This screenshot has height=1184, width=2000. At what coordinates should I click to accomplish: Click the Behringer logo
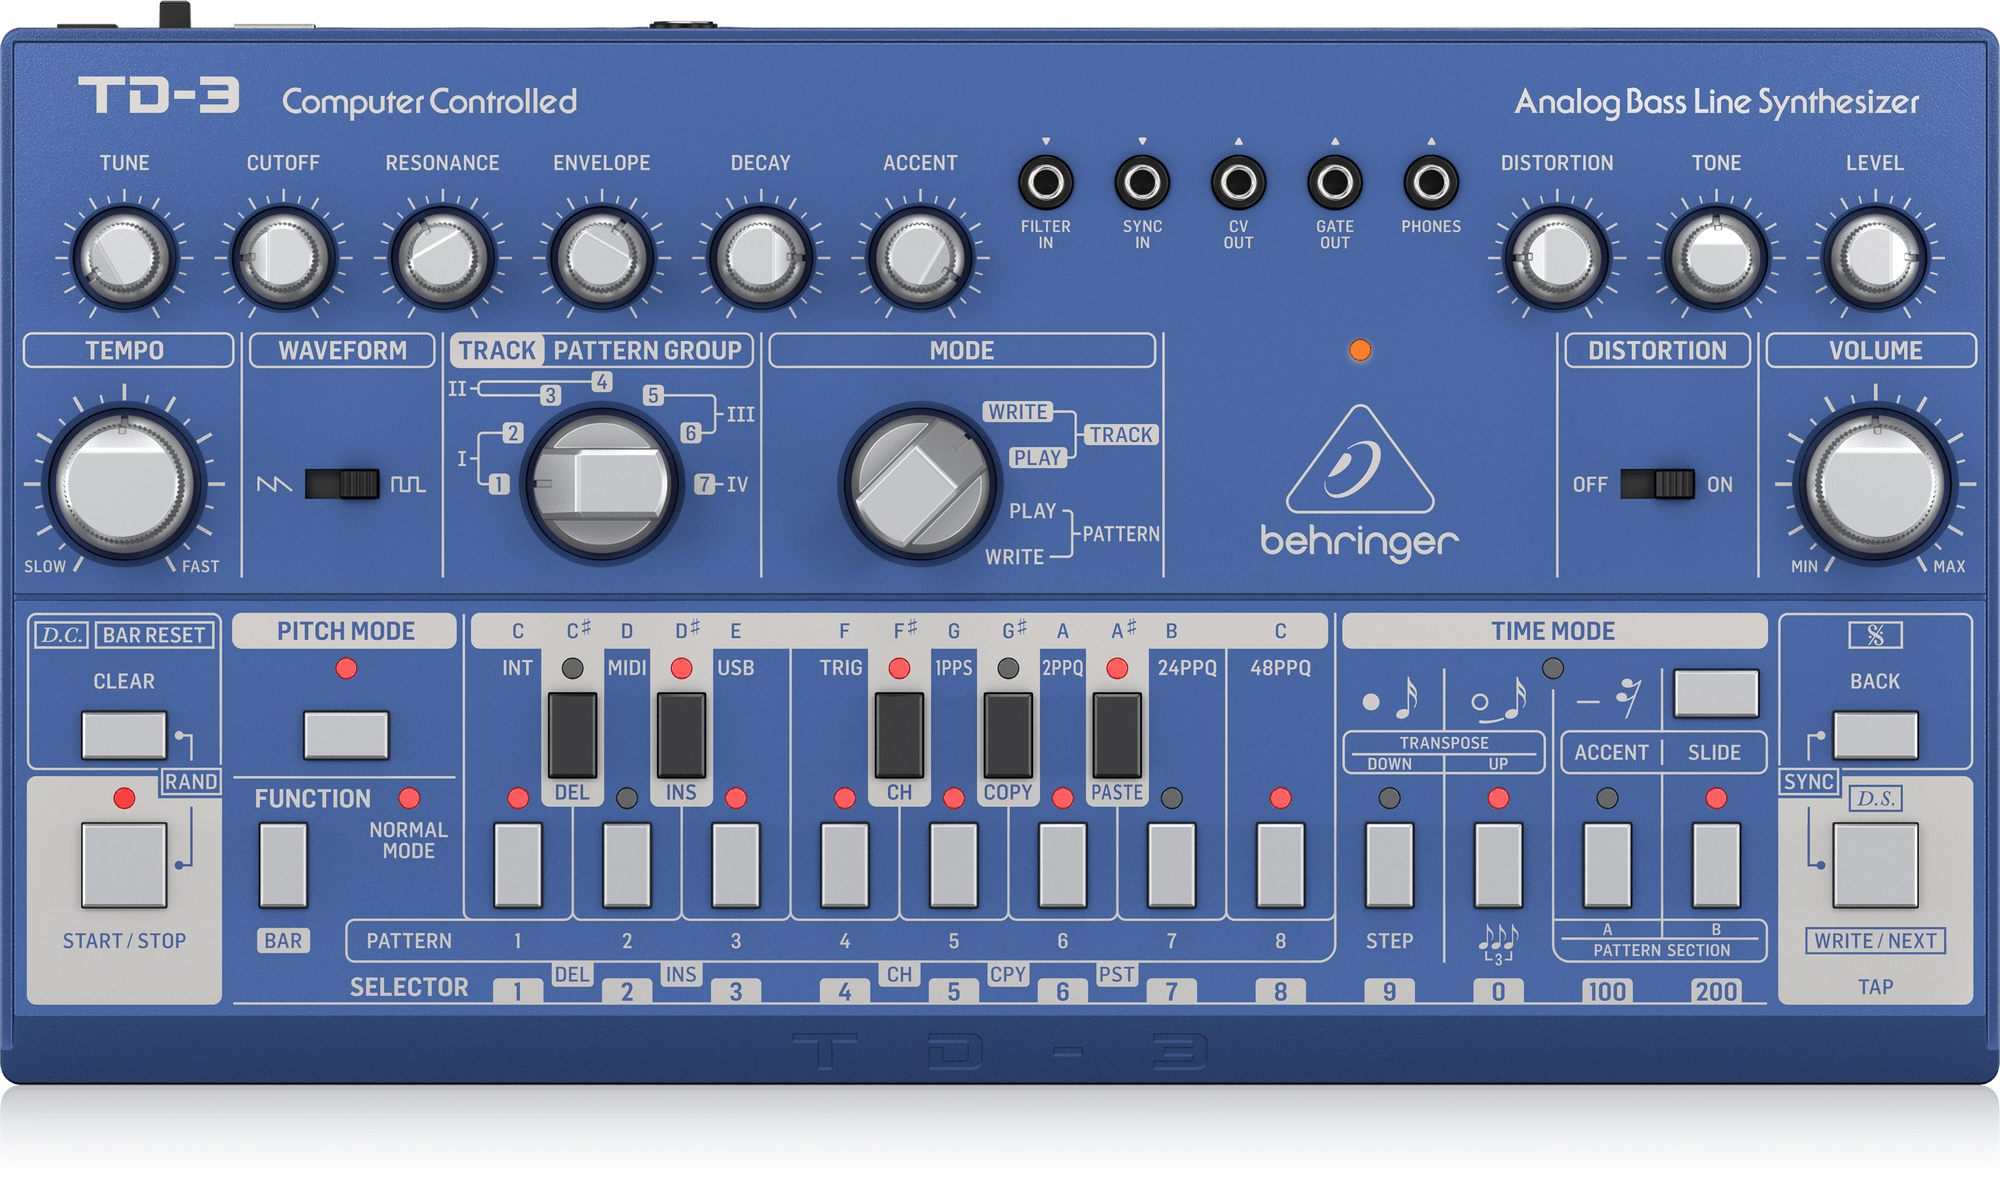click(1360, 480)
